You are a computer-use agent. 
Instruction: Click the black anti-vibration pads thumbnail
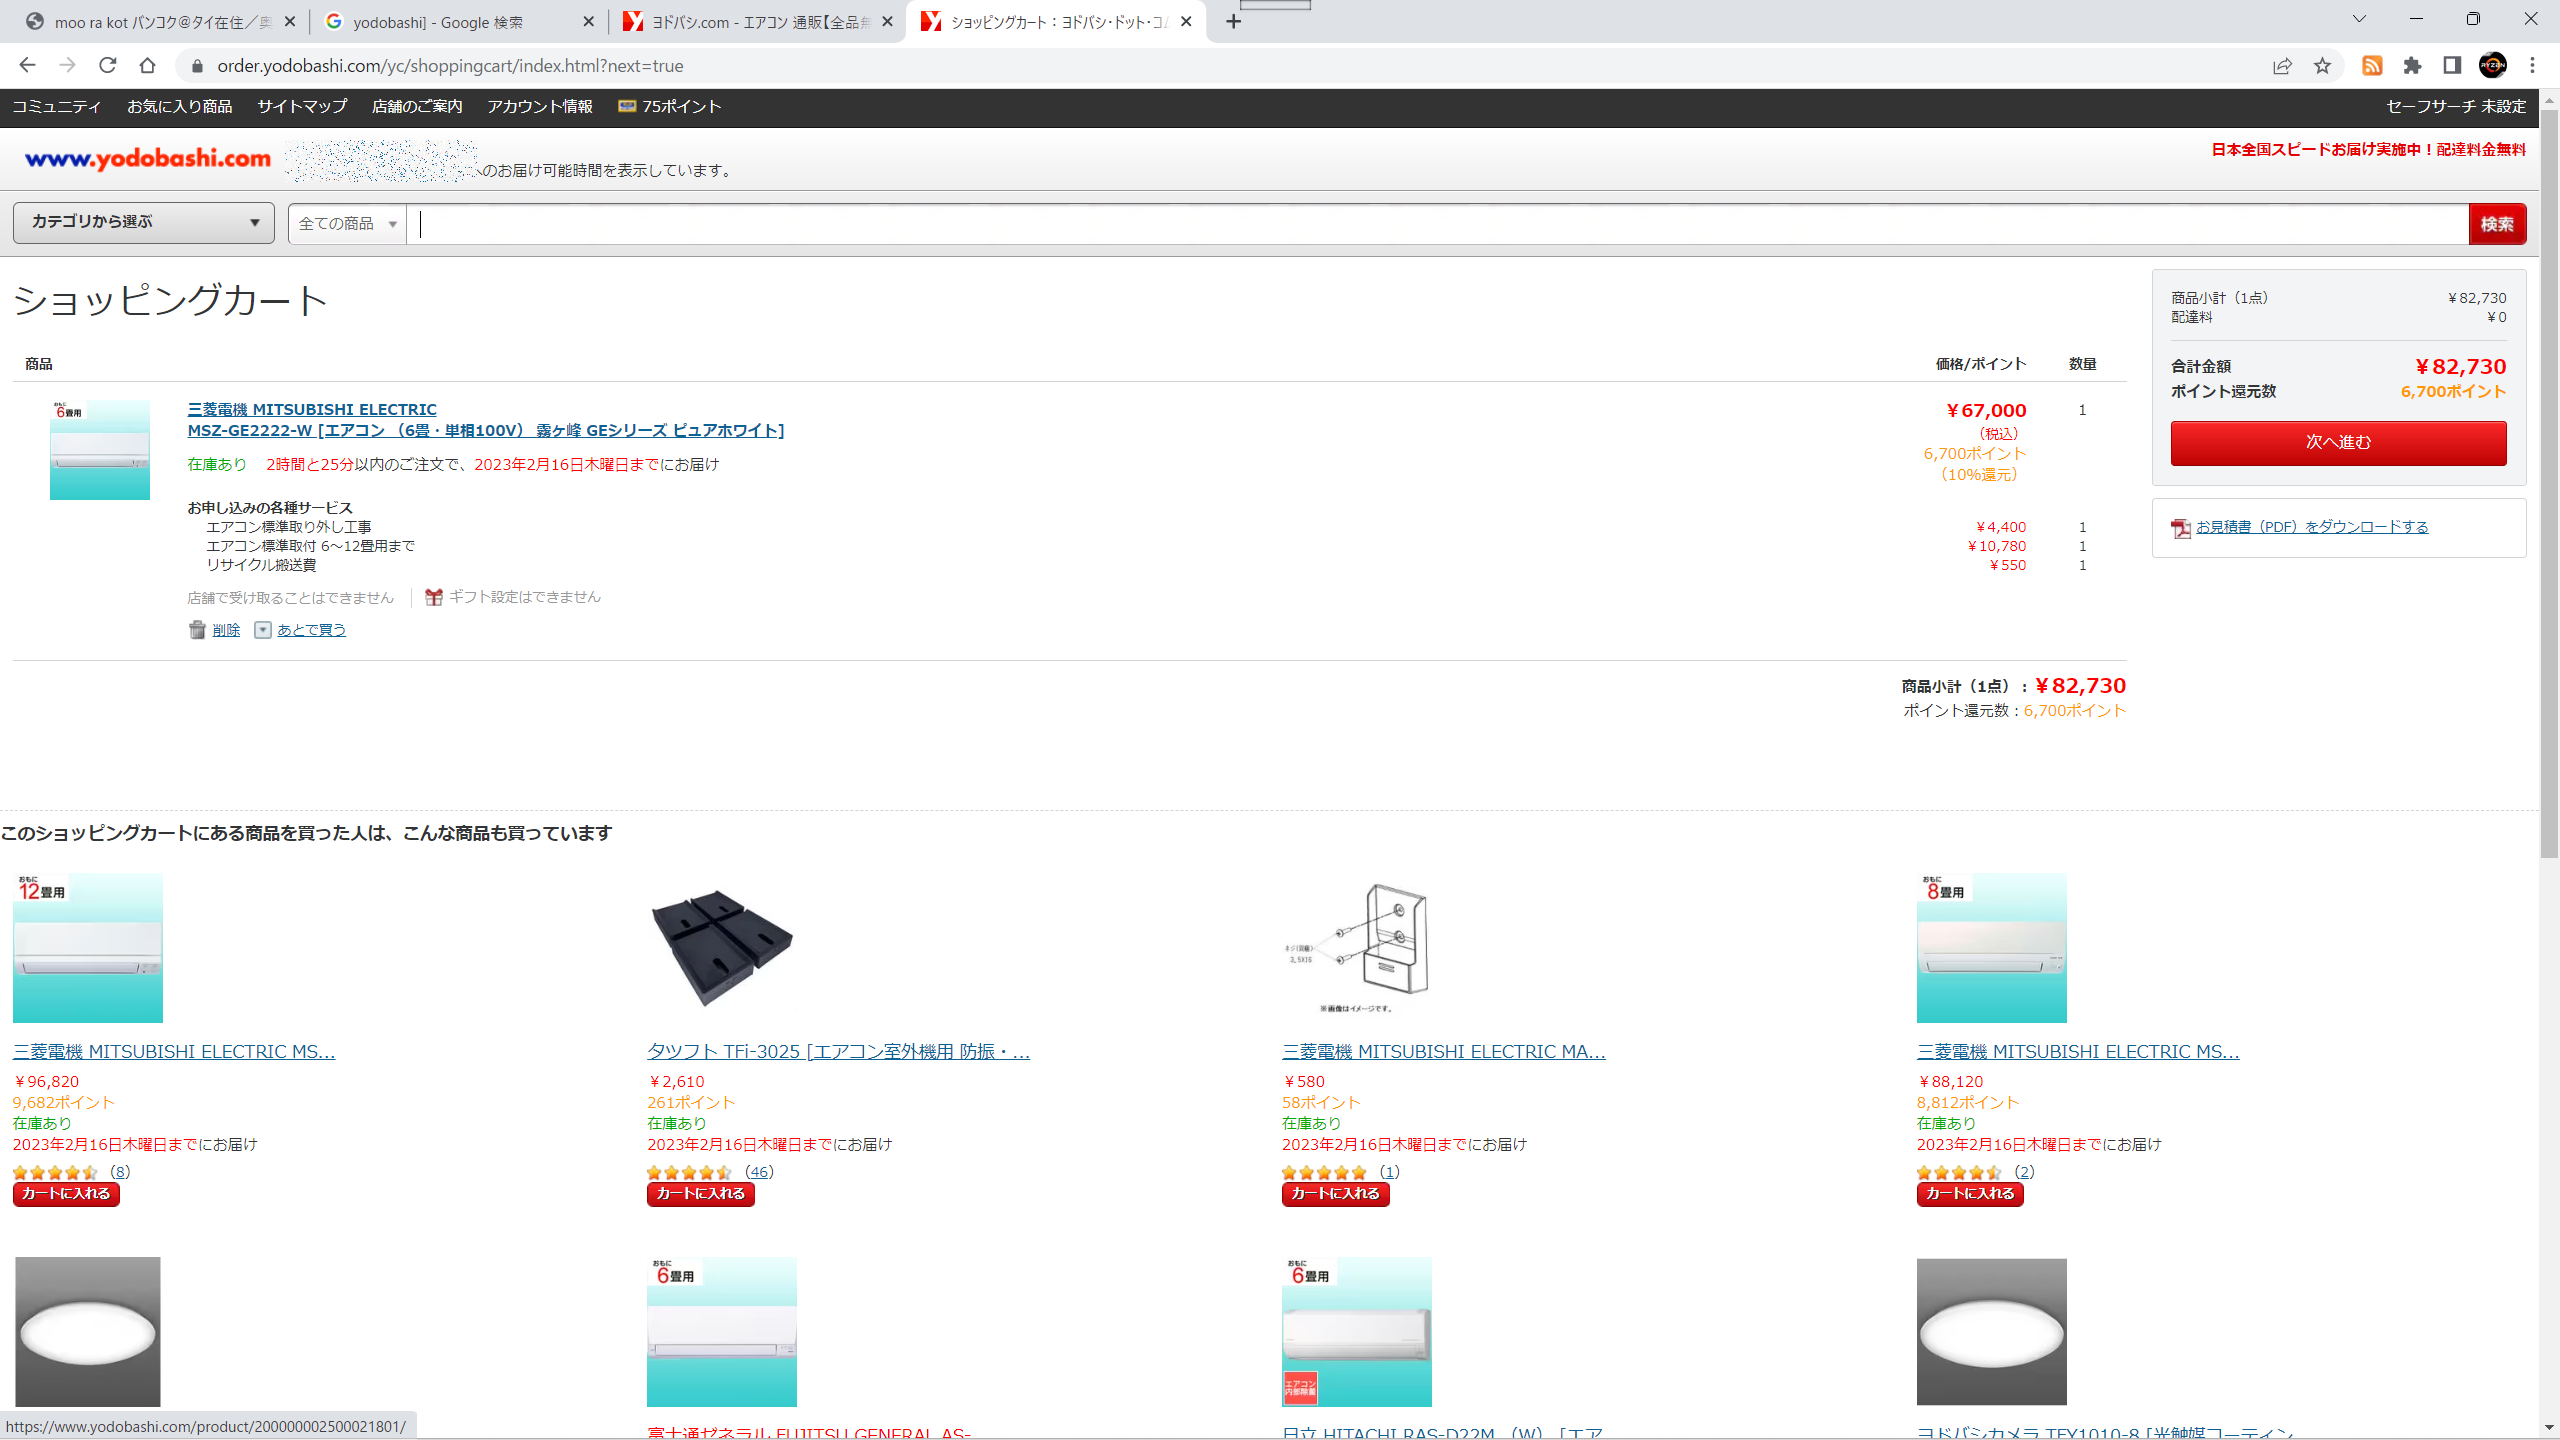coord(722,948)
